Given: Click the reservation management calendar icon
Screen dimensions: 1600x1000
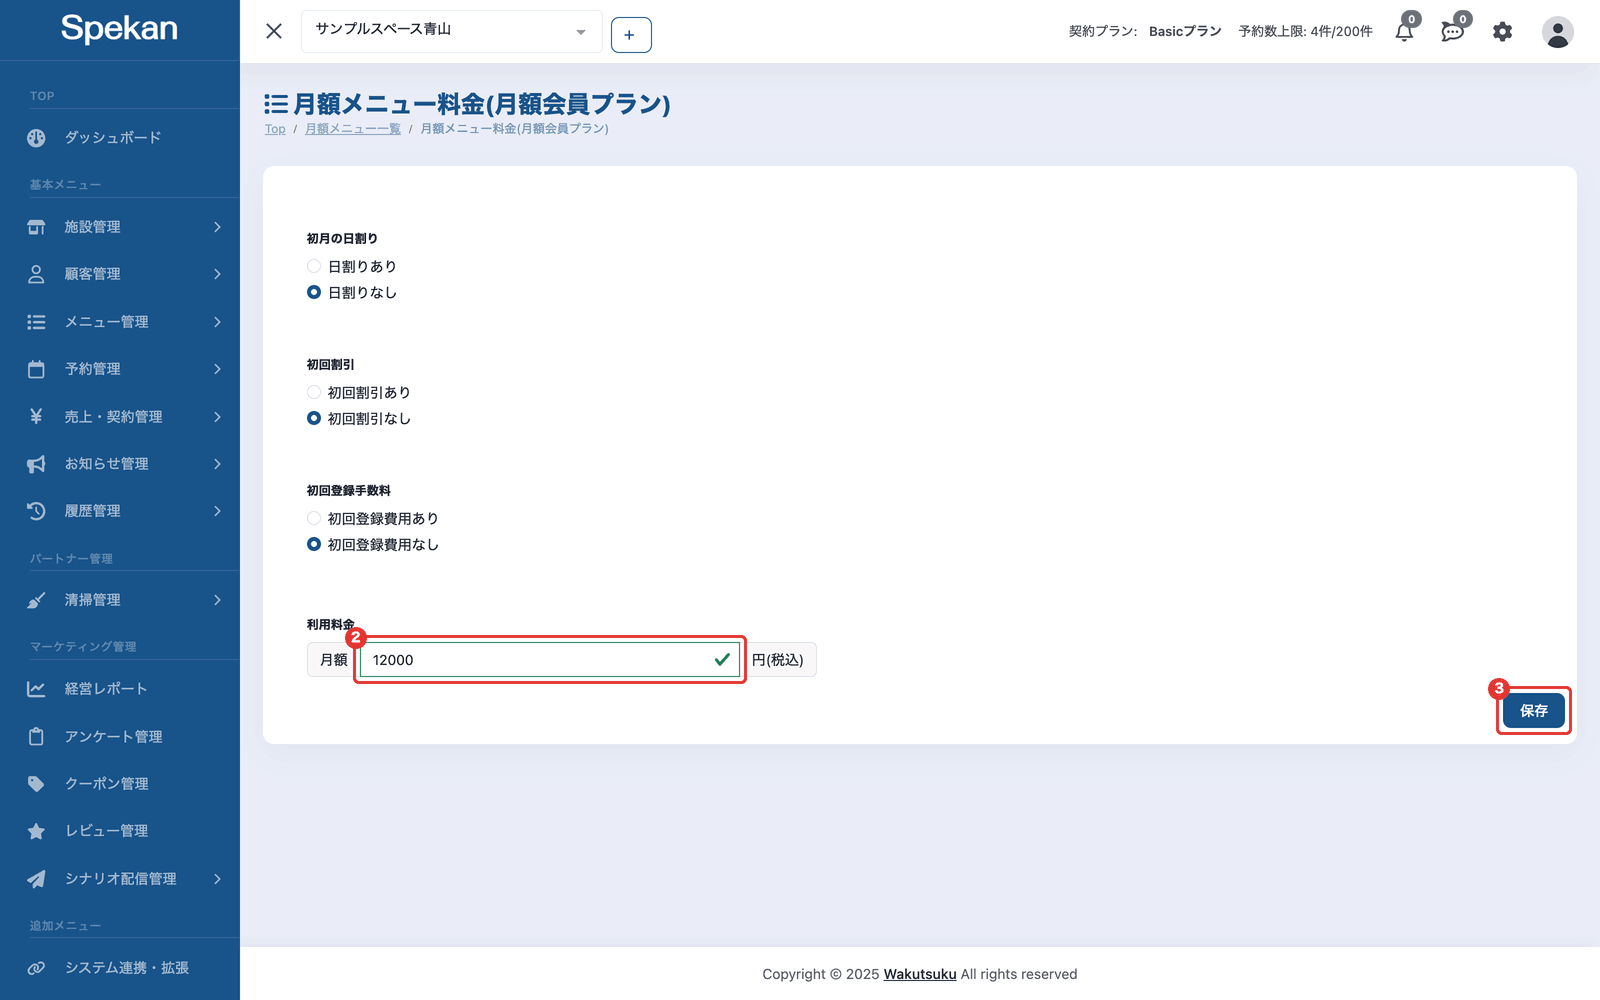Looking at the screenshot, I should [x=36, y=369].
